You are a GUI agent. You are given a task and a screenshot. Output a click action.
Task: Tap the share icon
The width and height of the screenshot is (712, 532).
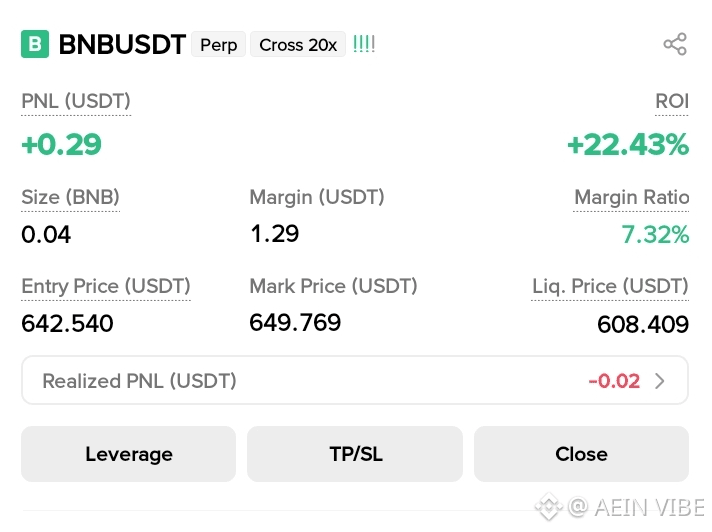coord(675,44)
